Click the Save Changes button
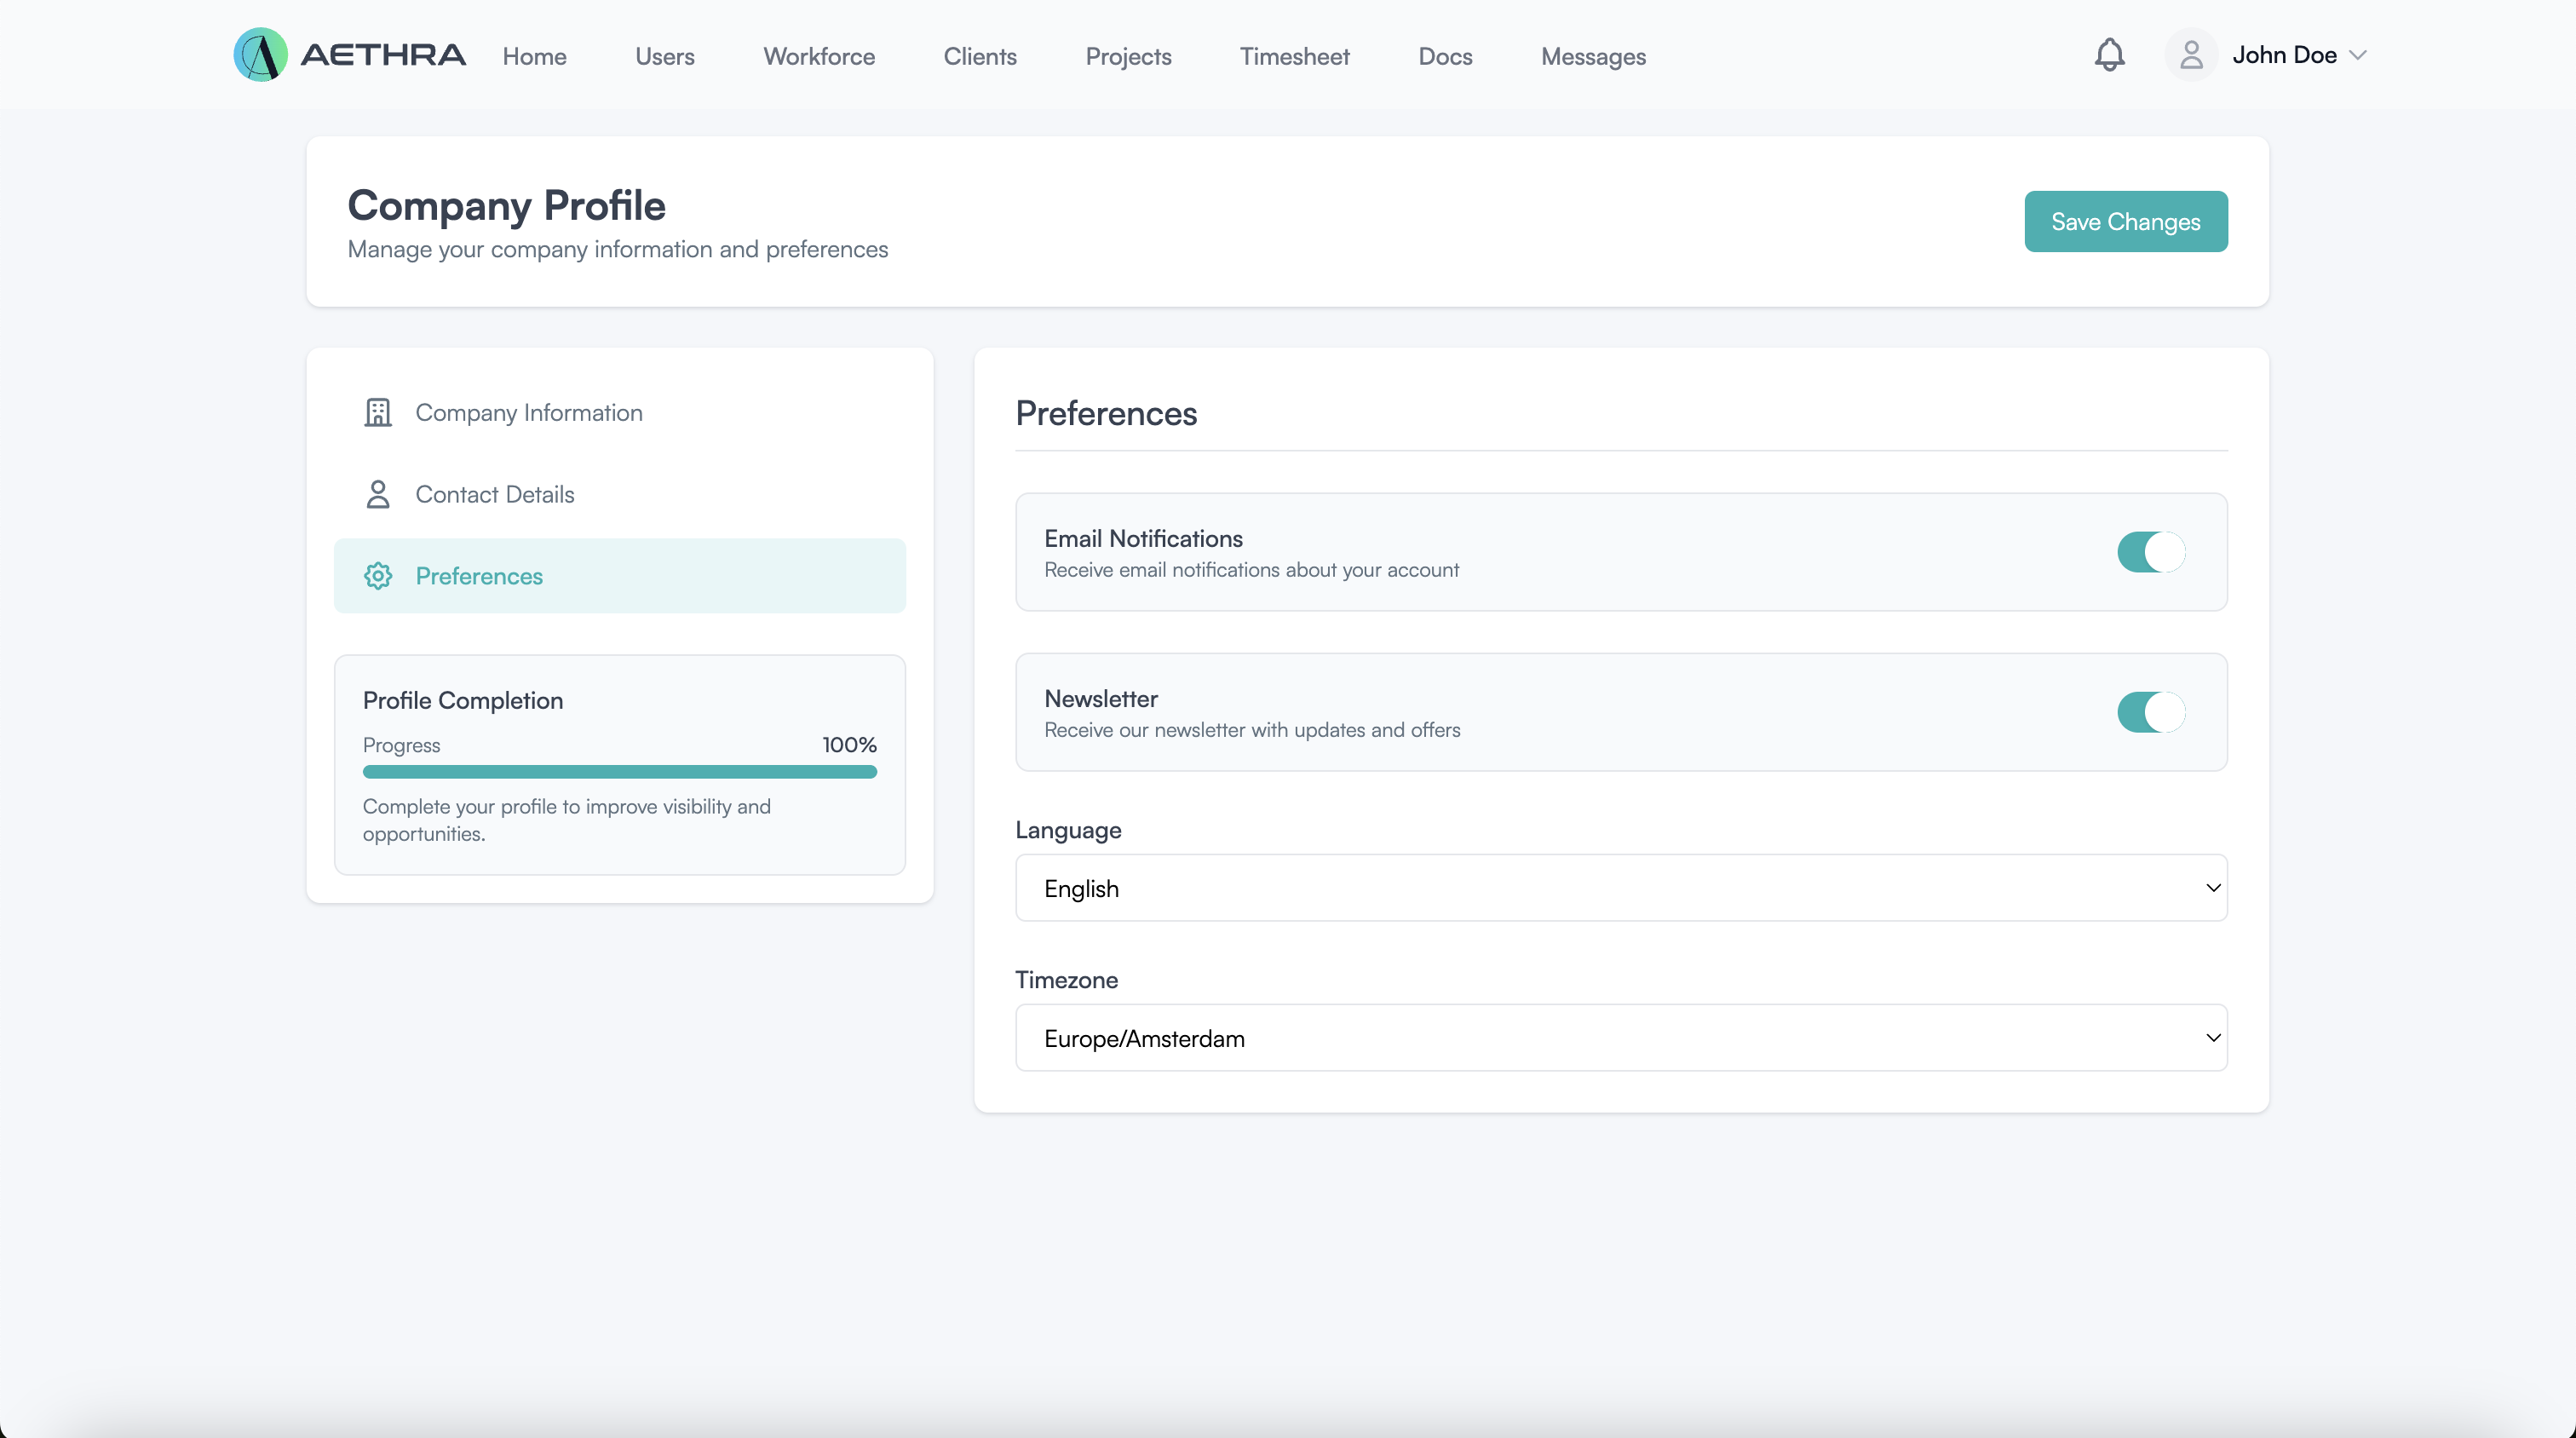2576x1438 pixels. coord(2125,221)
